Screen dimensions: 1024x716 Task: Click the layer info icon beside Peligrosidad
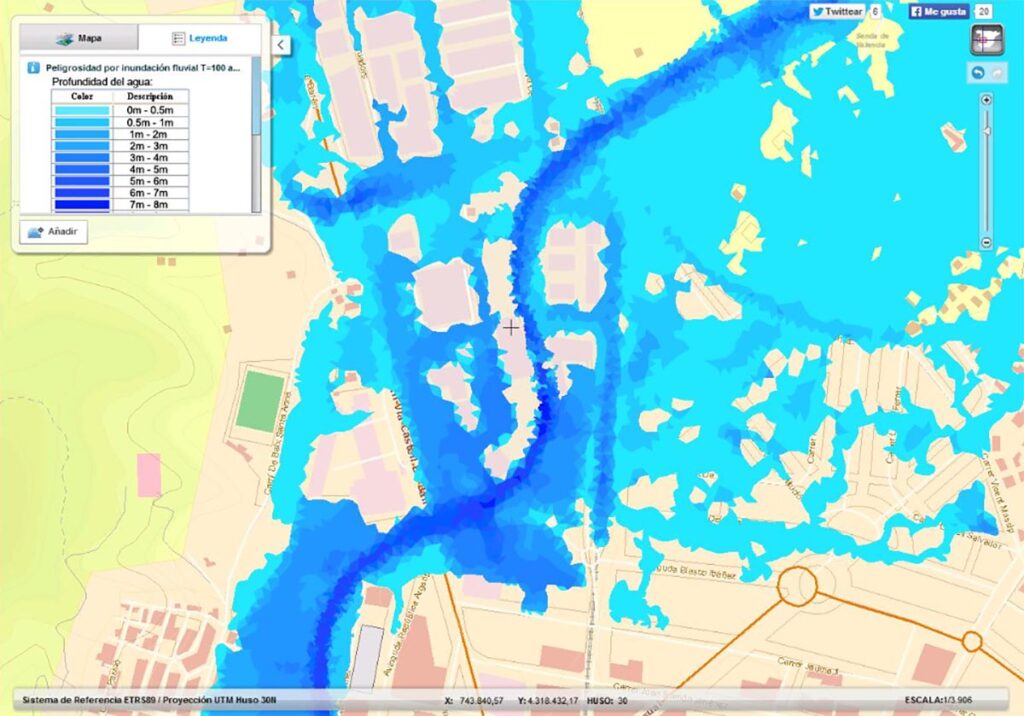[33, 68]
